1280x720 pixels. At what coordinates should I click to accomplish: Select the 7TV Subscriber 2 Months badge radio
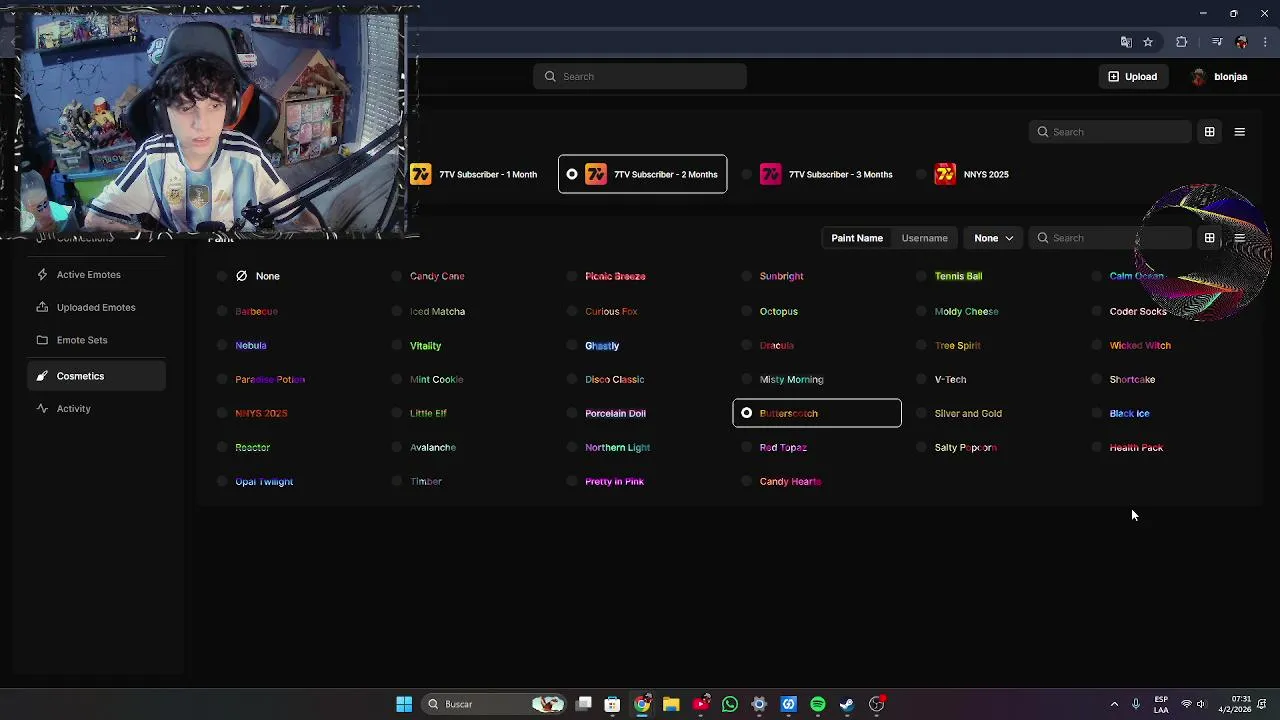click(572, 174)
